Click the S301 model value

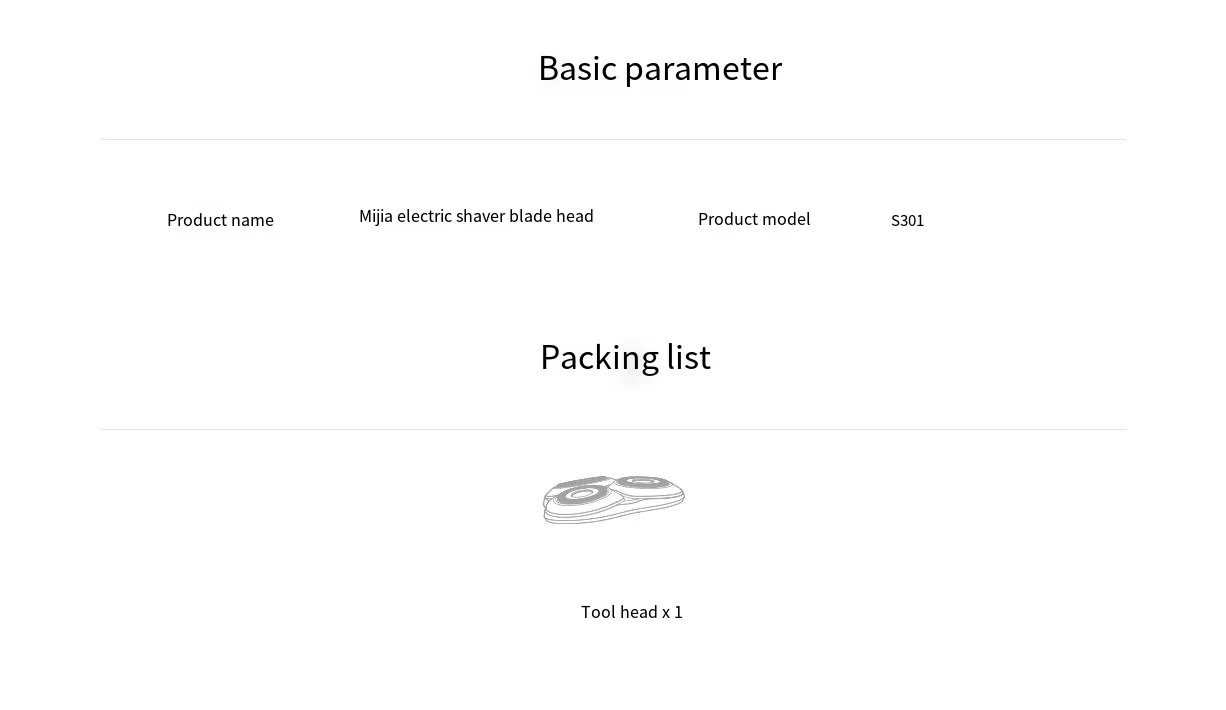point(907,221)
